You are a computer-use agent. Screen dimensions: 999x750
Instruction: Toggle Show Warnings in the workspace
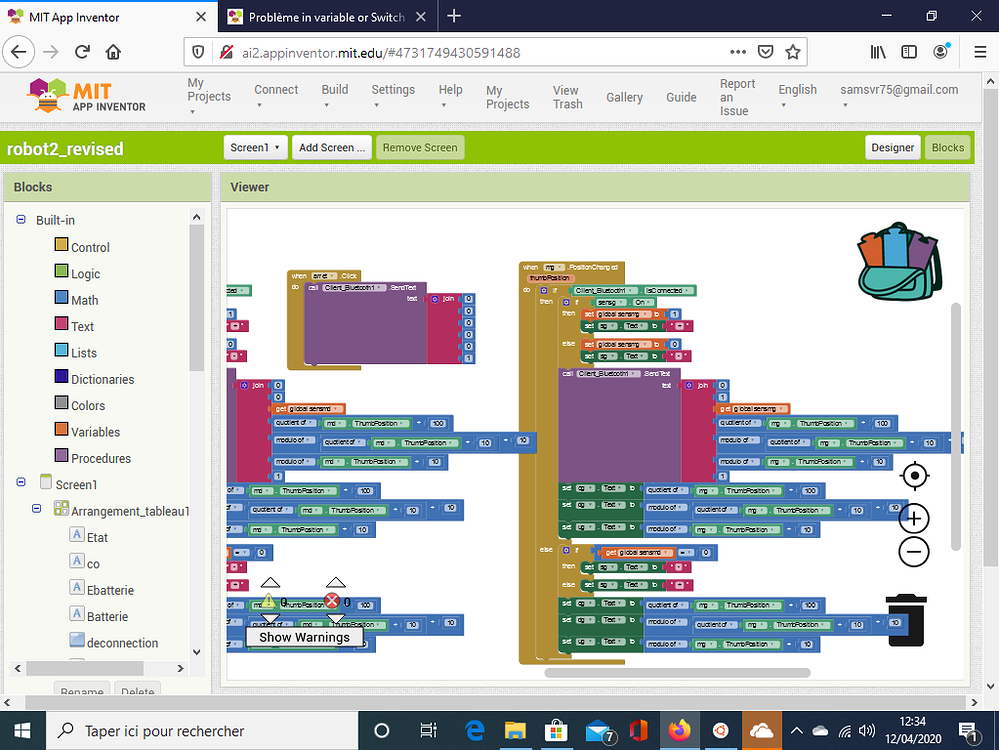click(x=304, y=637)
